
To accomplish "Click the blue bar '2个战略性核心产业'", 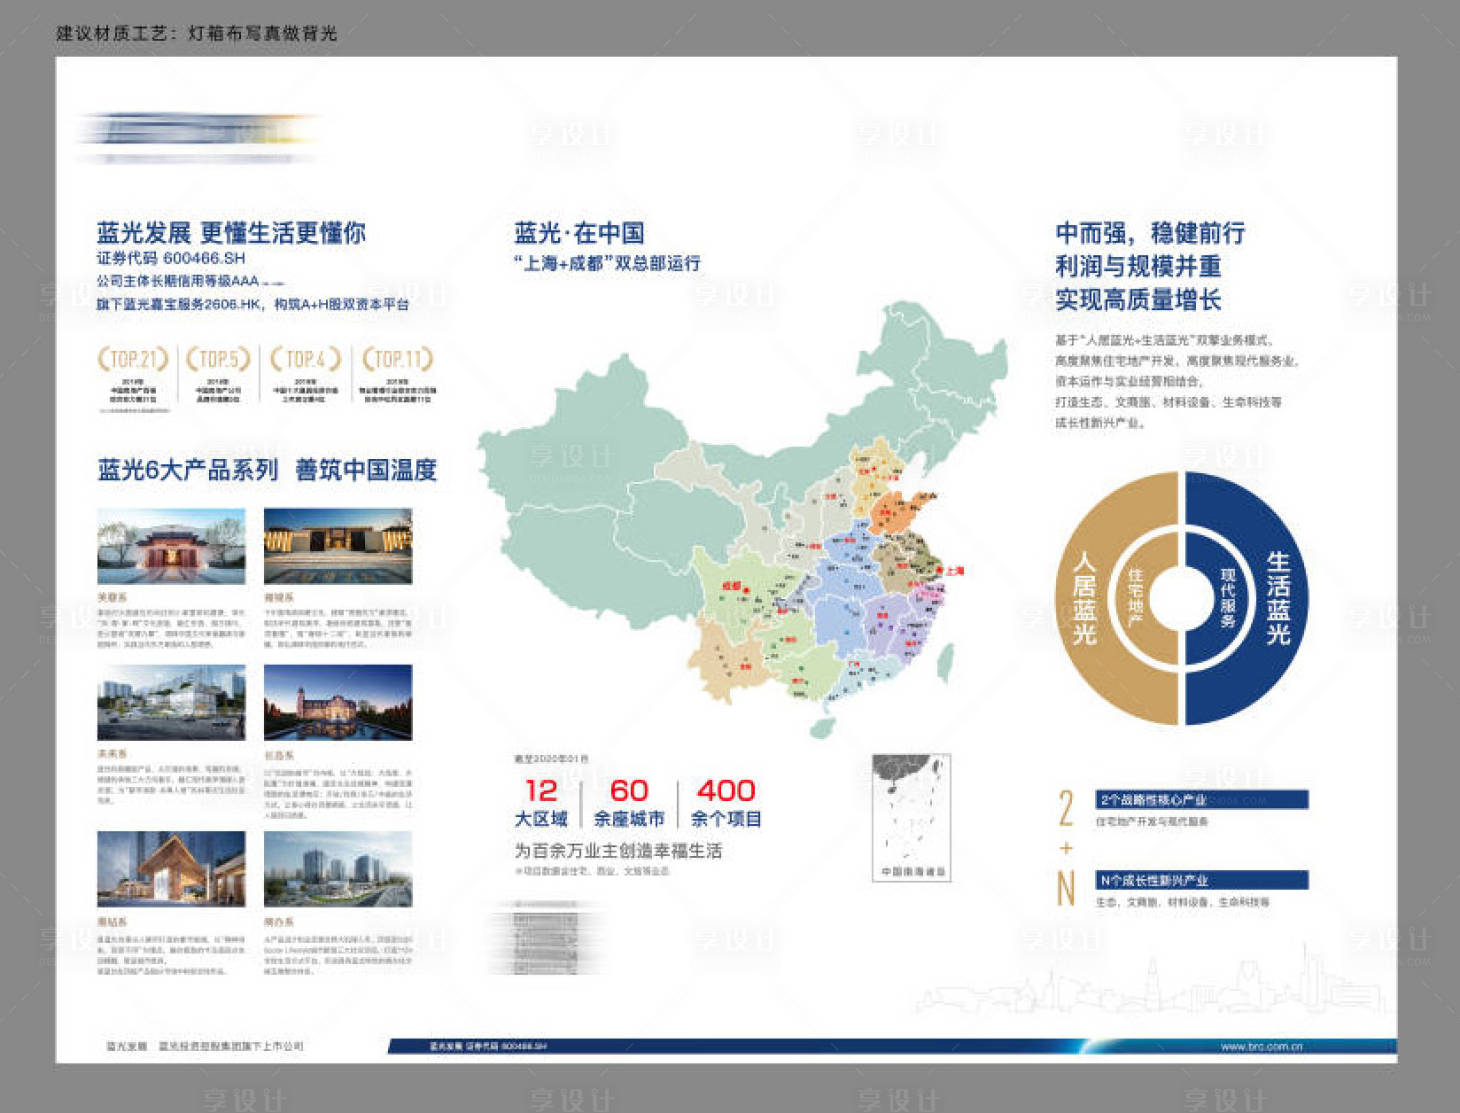I will pos(1202,800).
